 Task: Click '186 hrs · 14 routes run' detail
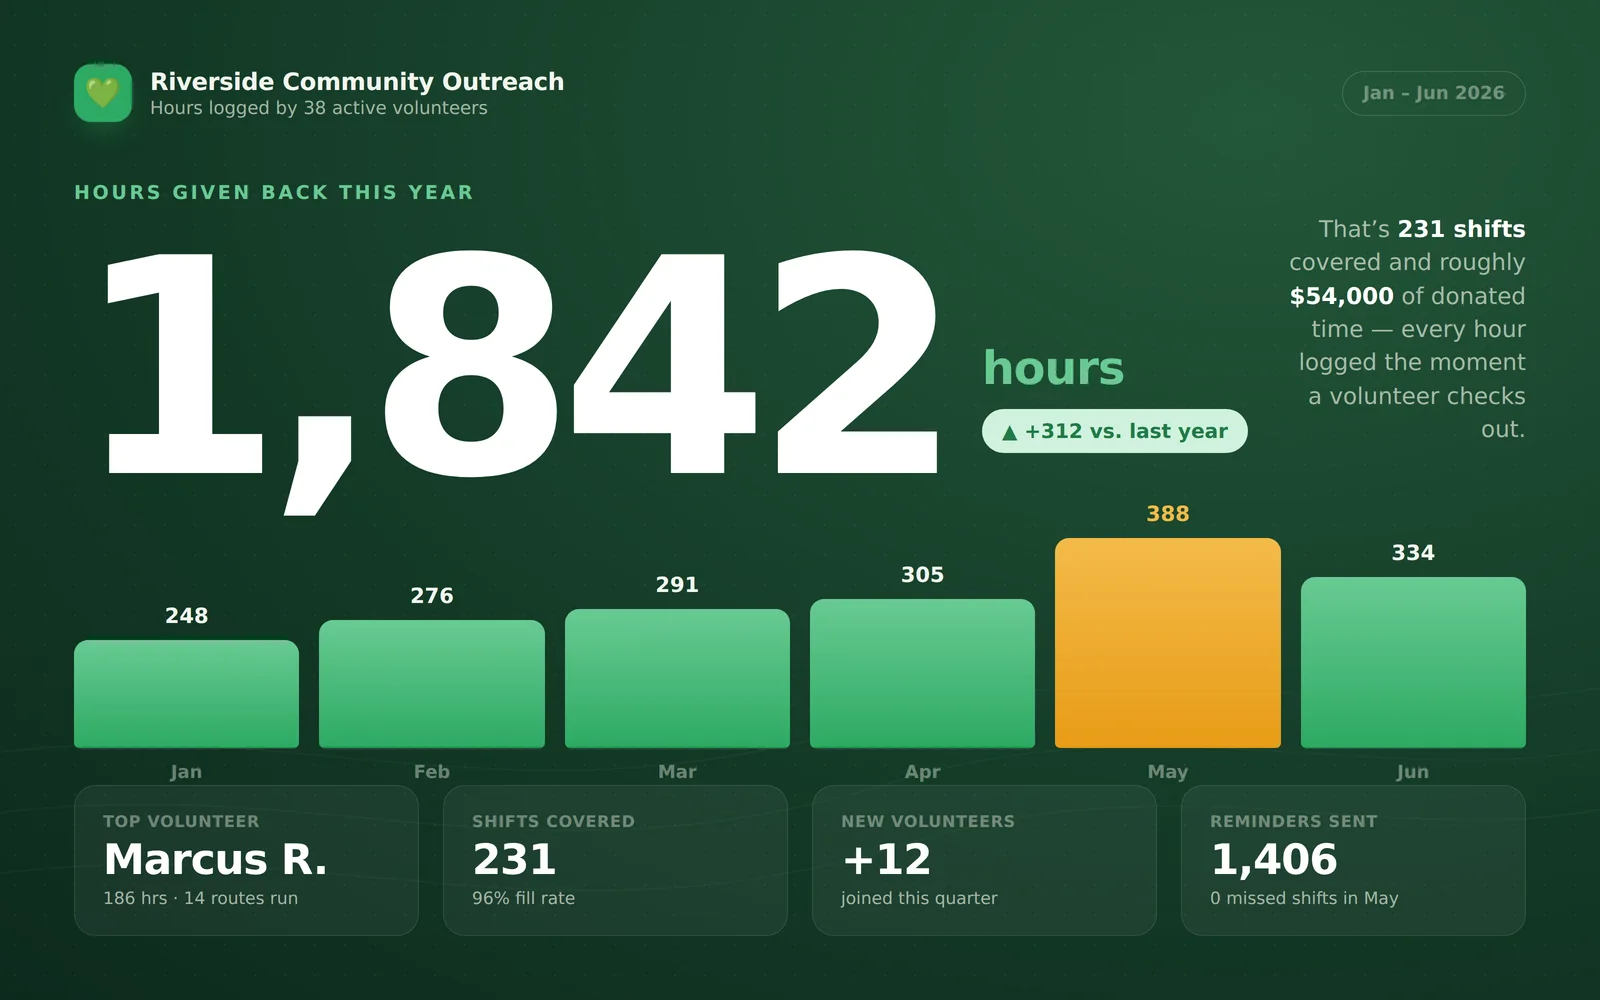point(200,898)
